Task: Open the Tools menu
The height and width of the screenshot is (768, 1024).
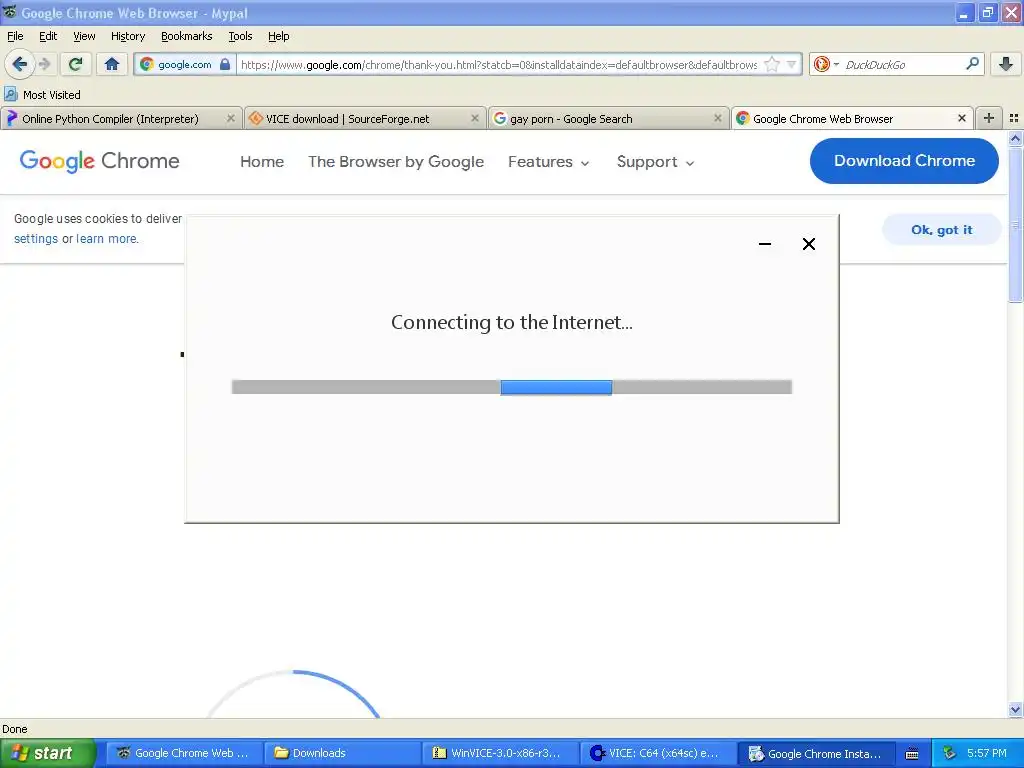Action: 240,36
